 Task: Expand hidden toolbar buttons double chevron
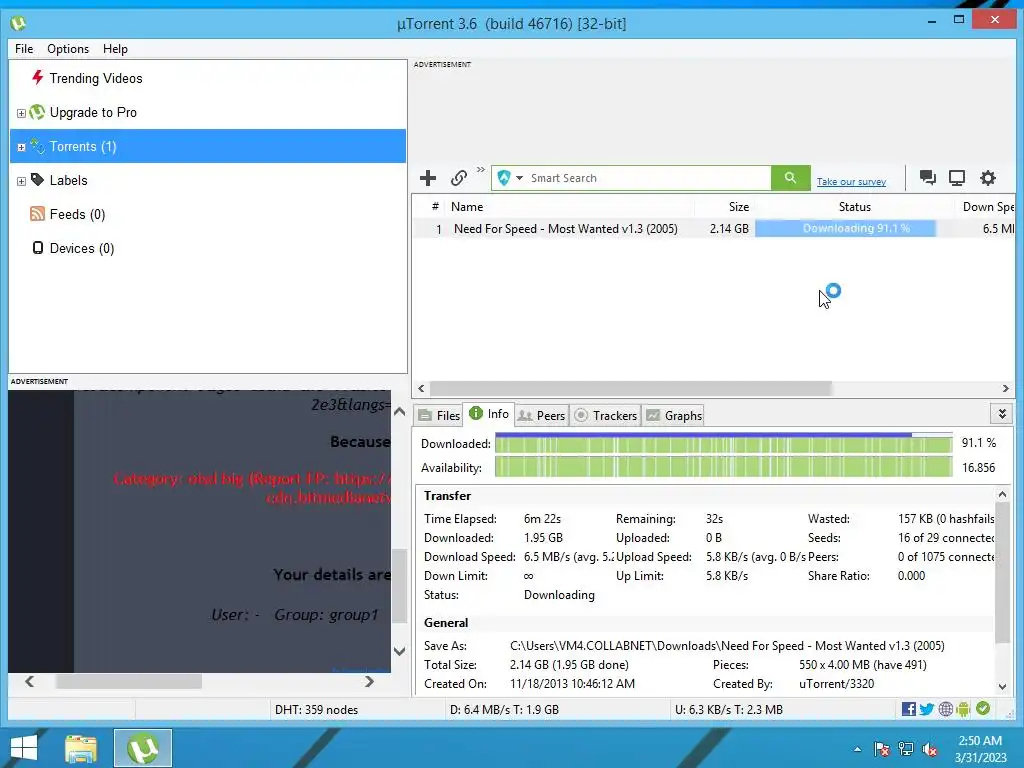pyautogui.click(x=481, y=170)
